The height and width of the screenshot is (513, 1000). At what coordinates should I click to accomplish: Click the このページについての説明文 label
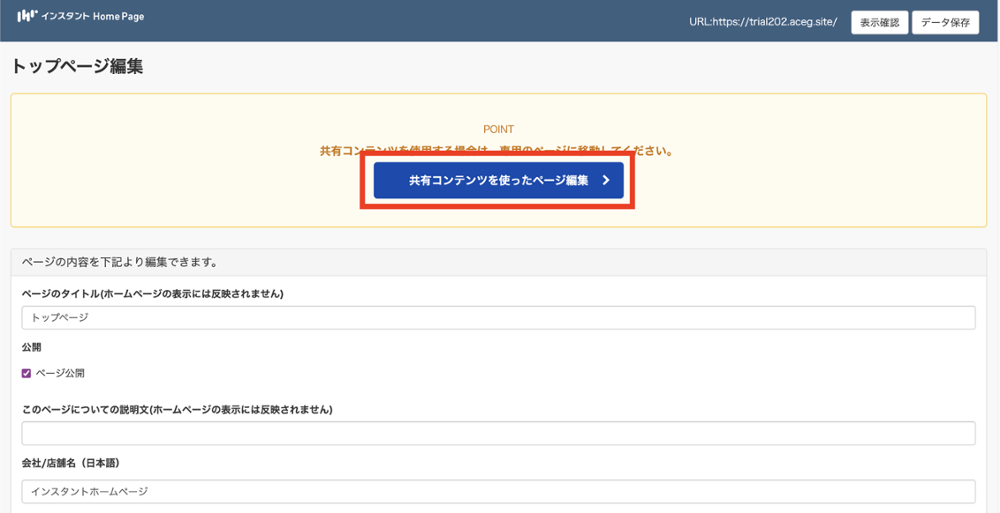176,410
